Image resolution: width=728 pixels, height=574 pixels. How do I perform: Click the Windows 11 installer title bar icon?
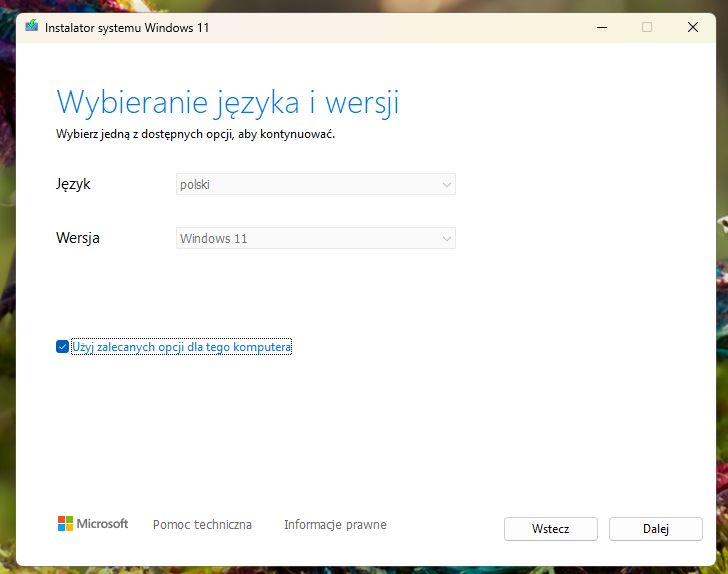pos(32,25)
